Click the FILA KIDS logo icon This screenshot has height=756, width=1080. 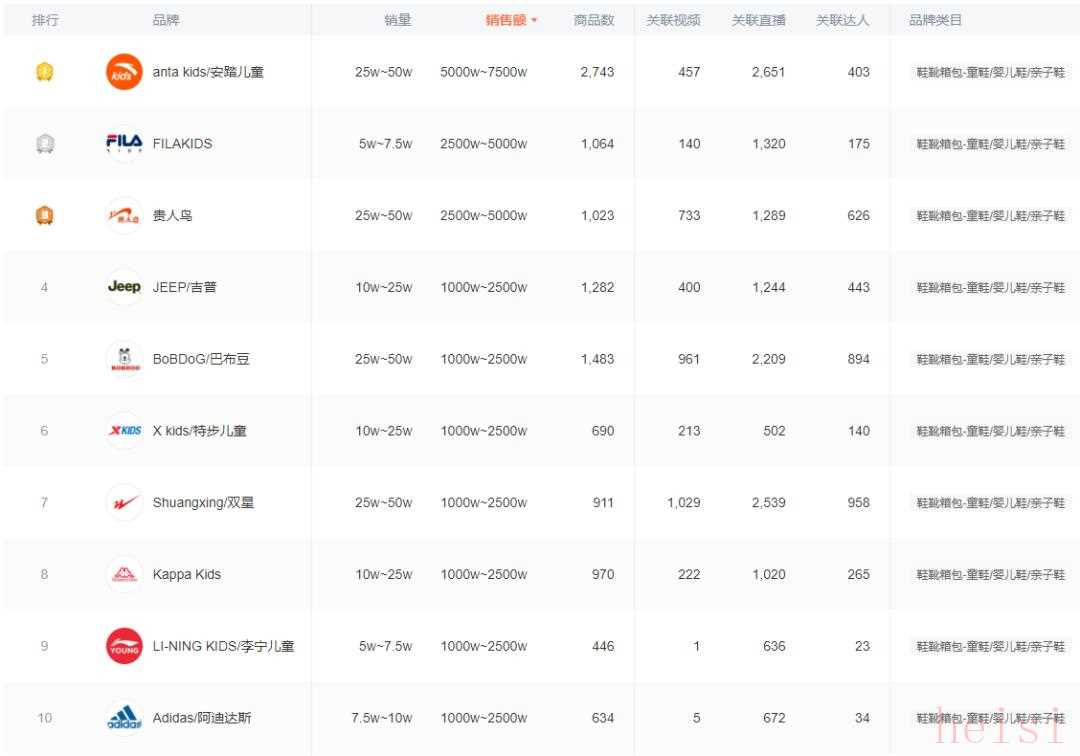click(x=124, y=143)
